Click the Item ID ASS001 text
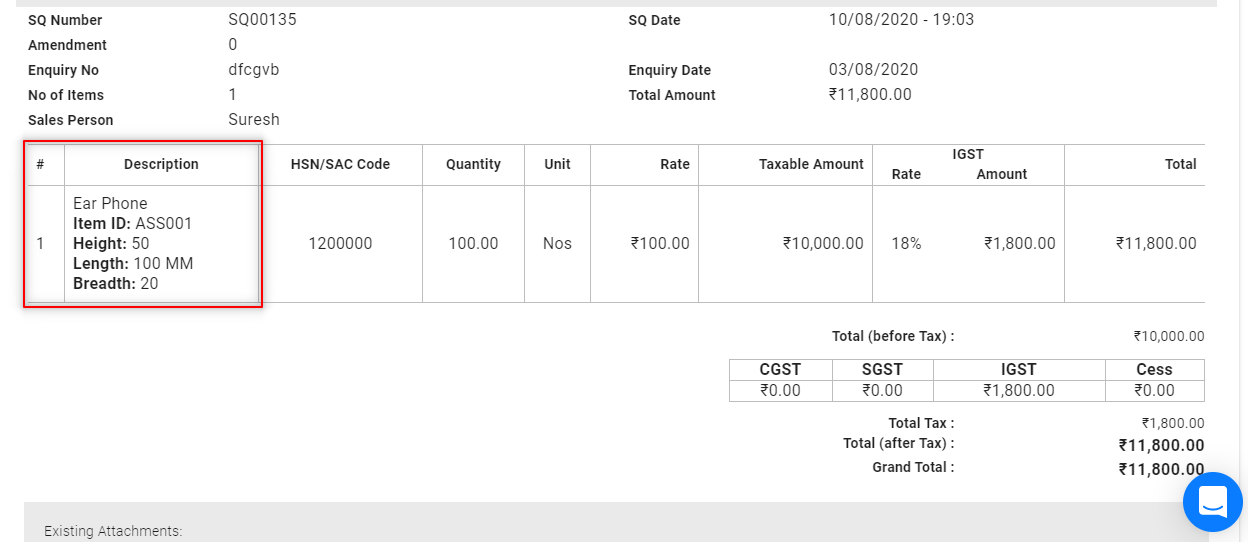Viewport: 1248px width, 542px height. coord(133,223)
